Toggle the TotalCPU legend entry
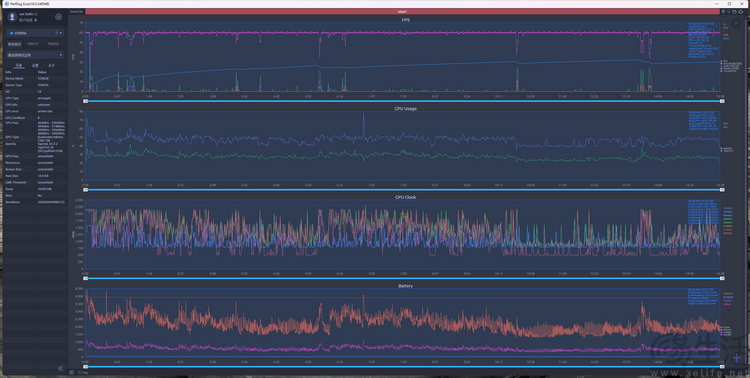This screenshot has width=750, height=378. click(x=726, y=151)
